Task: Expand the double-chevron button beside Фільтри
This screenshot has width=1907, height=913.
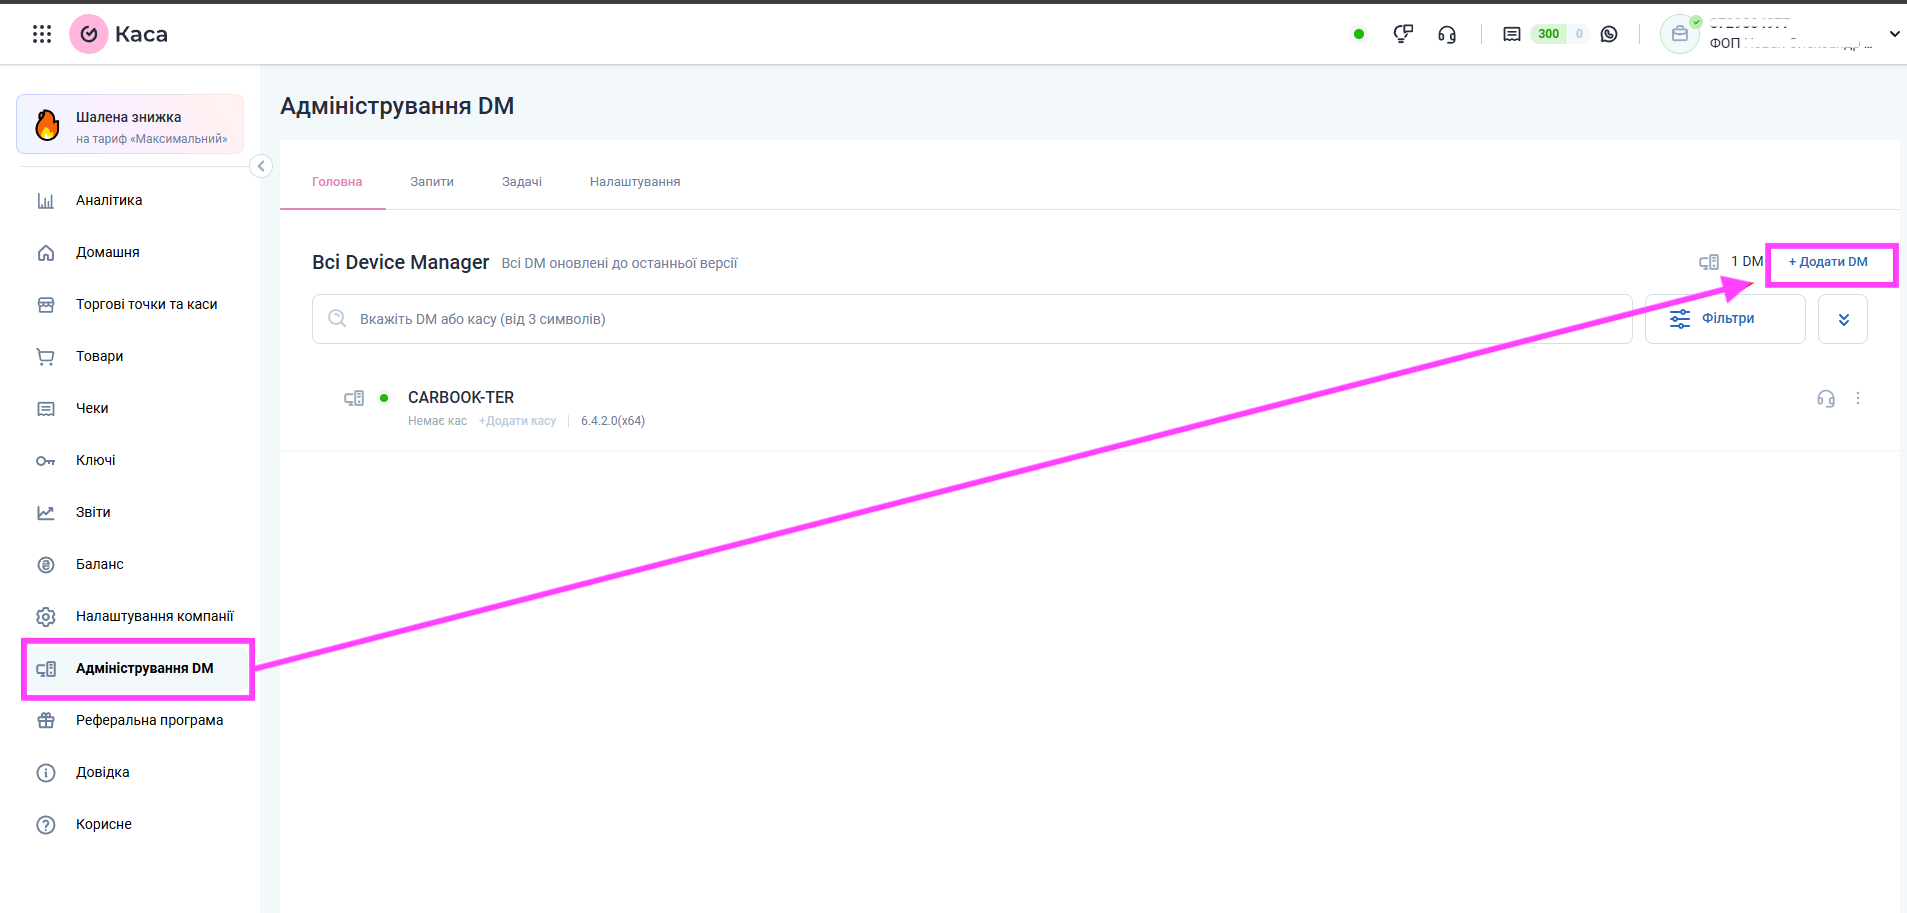Action: (1842, 319)
